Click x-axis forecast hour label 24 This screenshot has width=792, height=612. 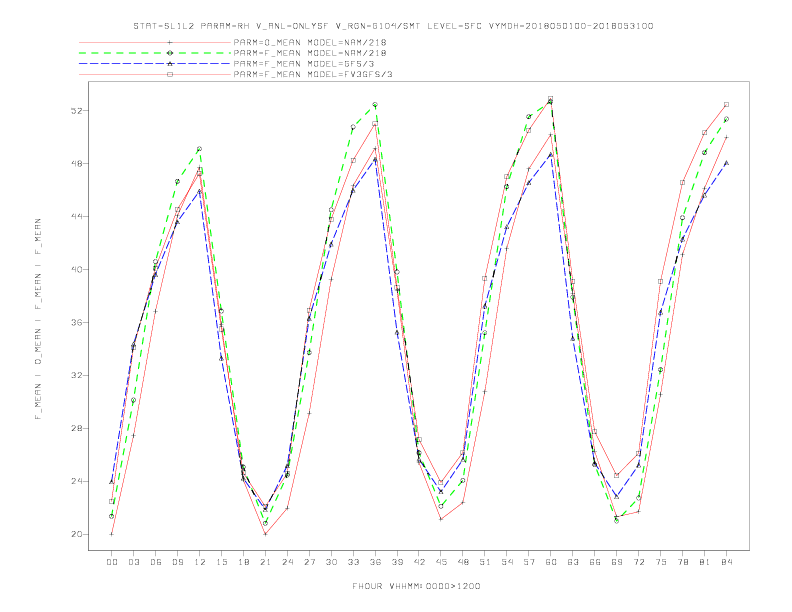pos(287,562)
